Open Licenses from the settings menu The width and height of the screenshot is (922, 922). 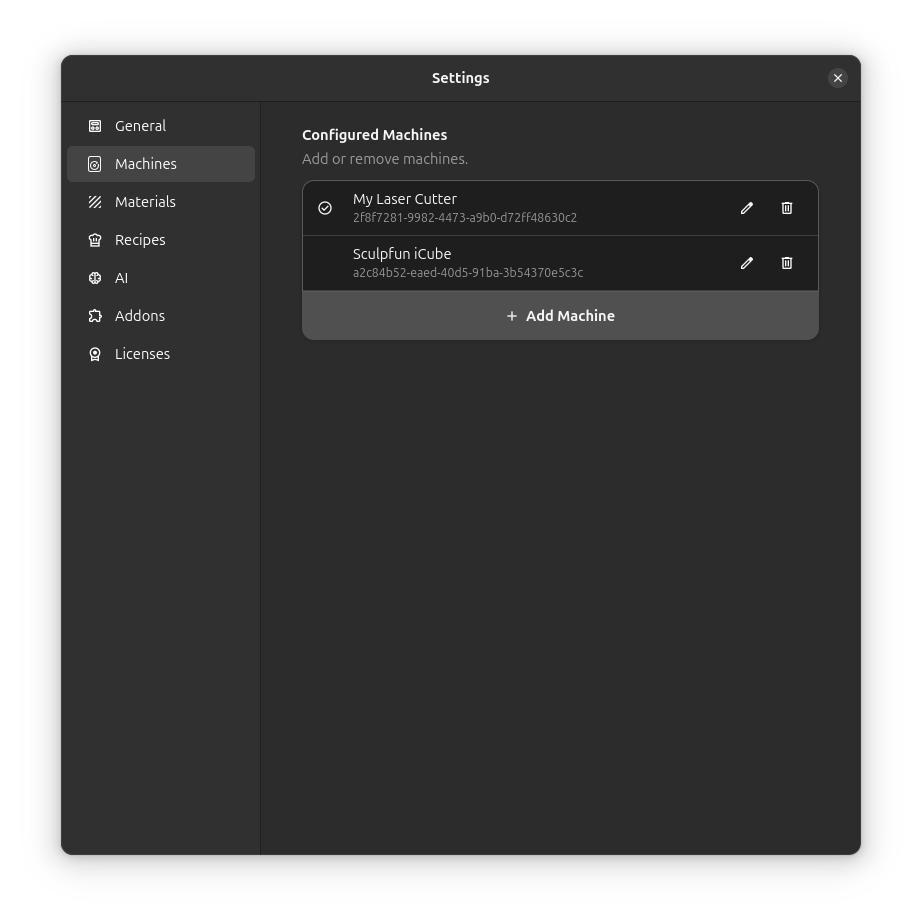tap(142, 353)
